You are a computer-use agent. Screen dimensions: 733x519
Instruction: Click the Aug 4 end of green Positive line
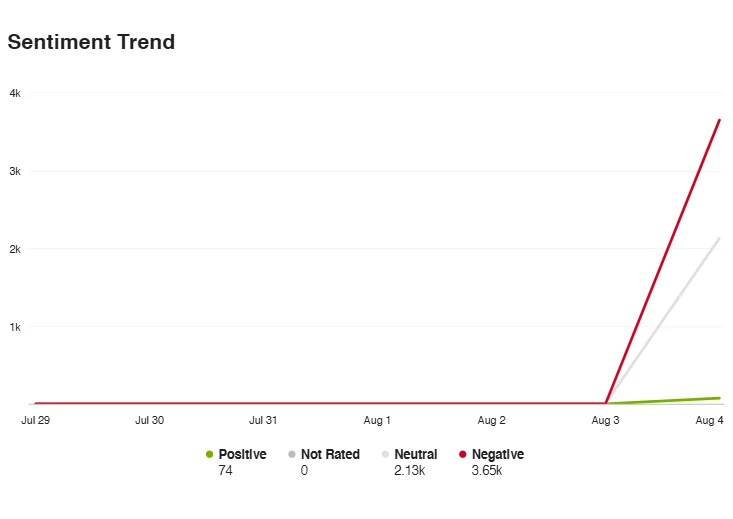click(x=720, y=398)
